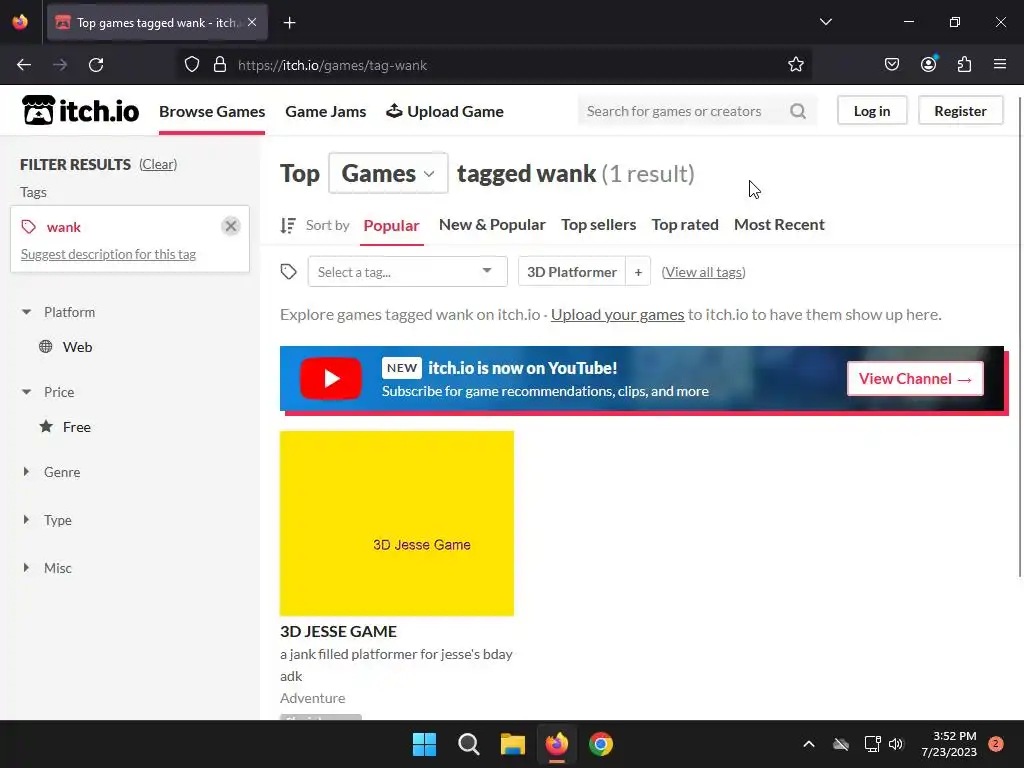The height and width of the screenshot is (768, 1024).
Task: Open the Firefox application menu
Action: coord(1000,64)
